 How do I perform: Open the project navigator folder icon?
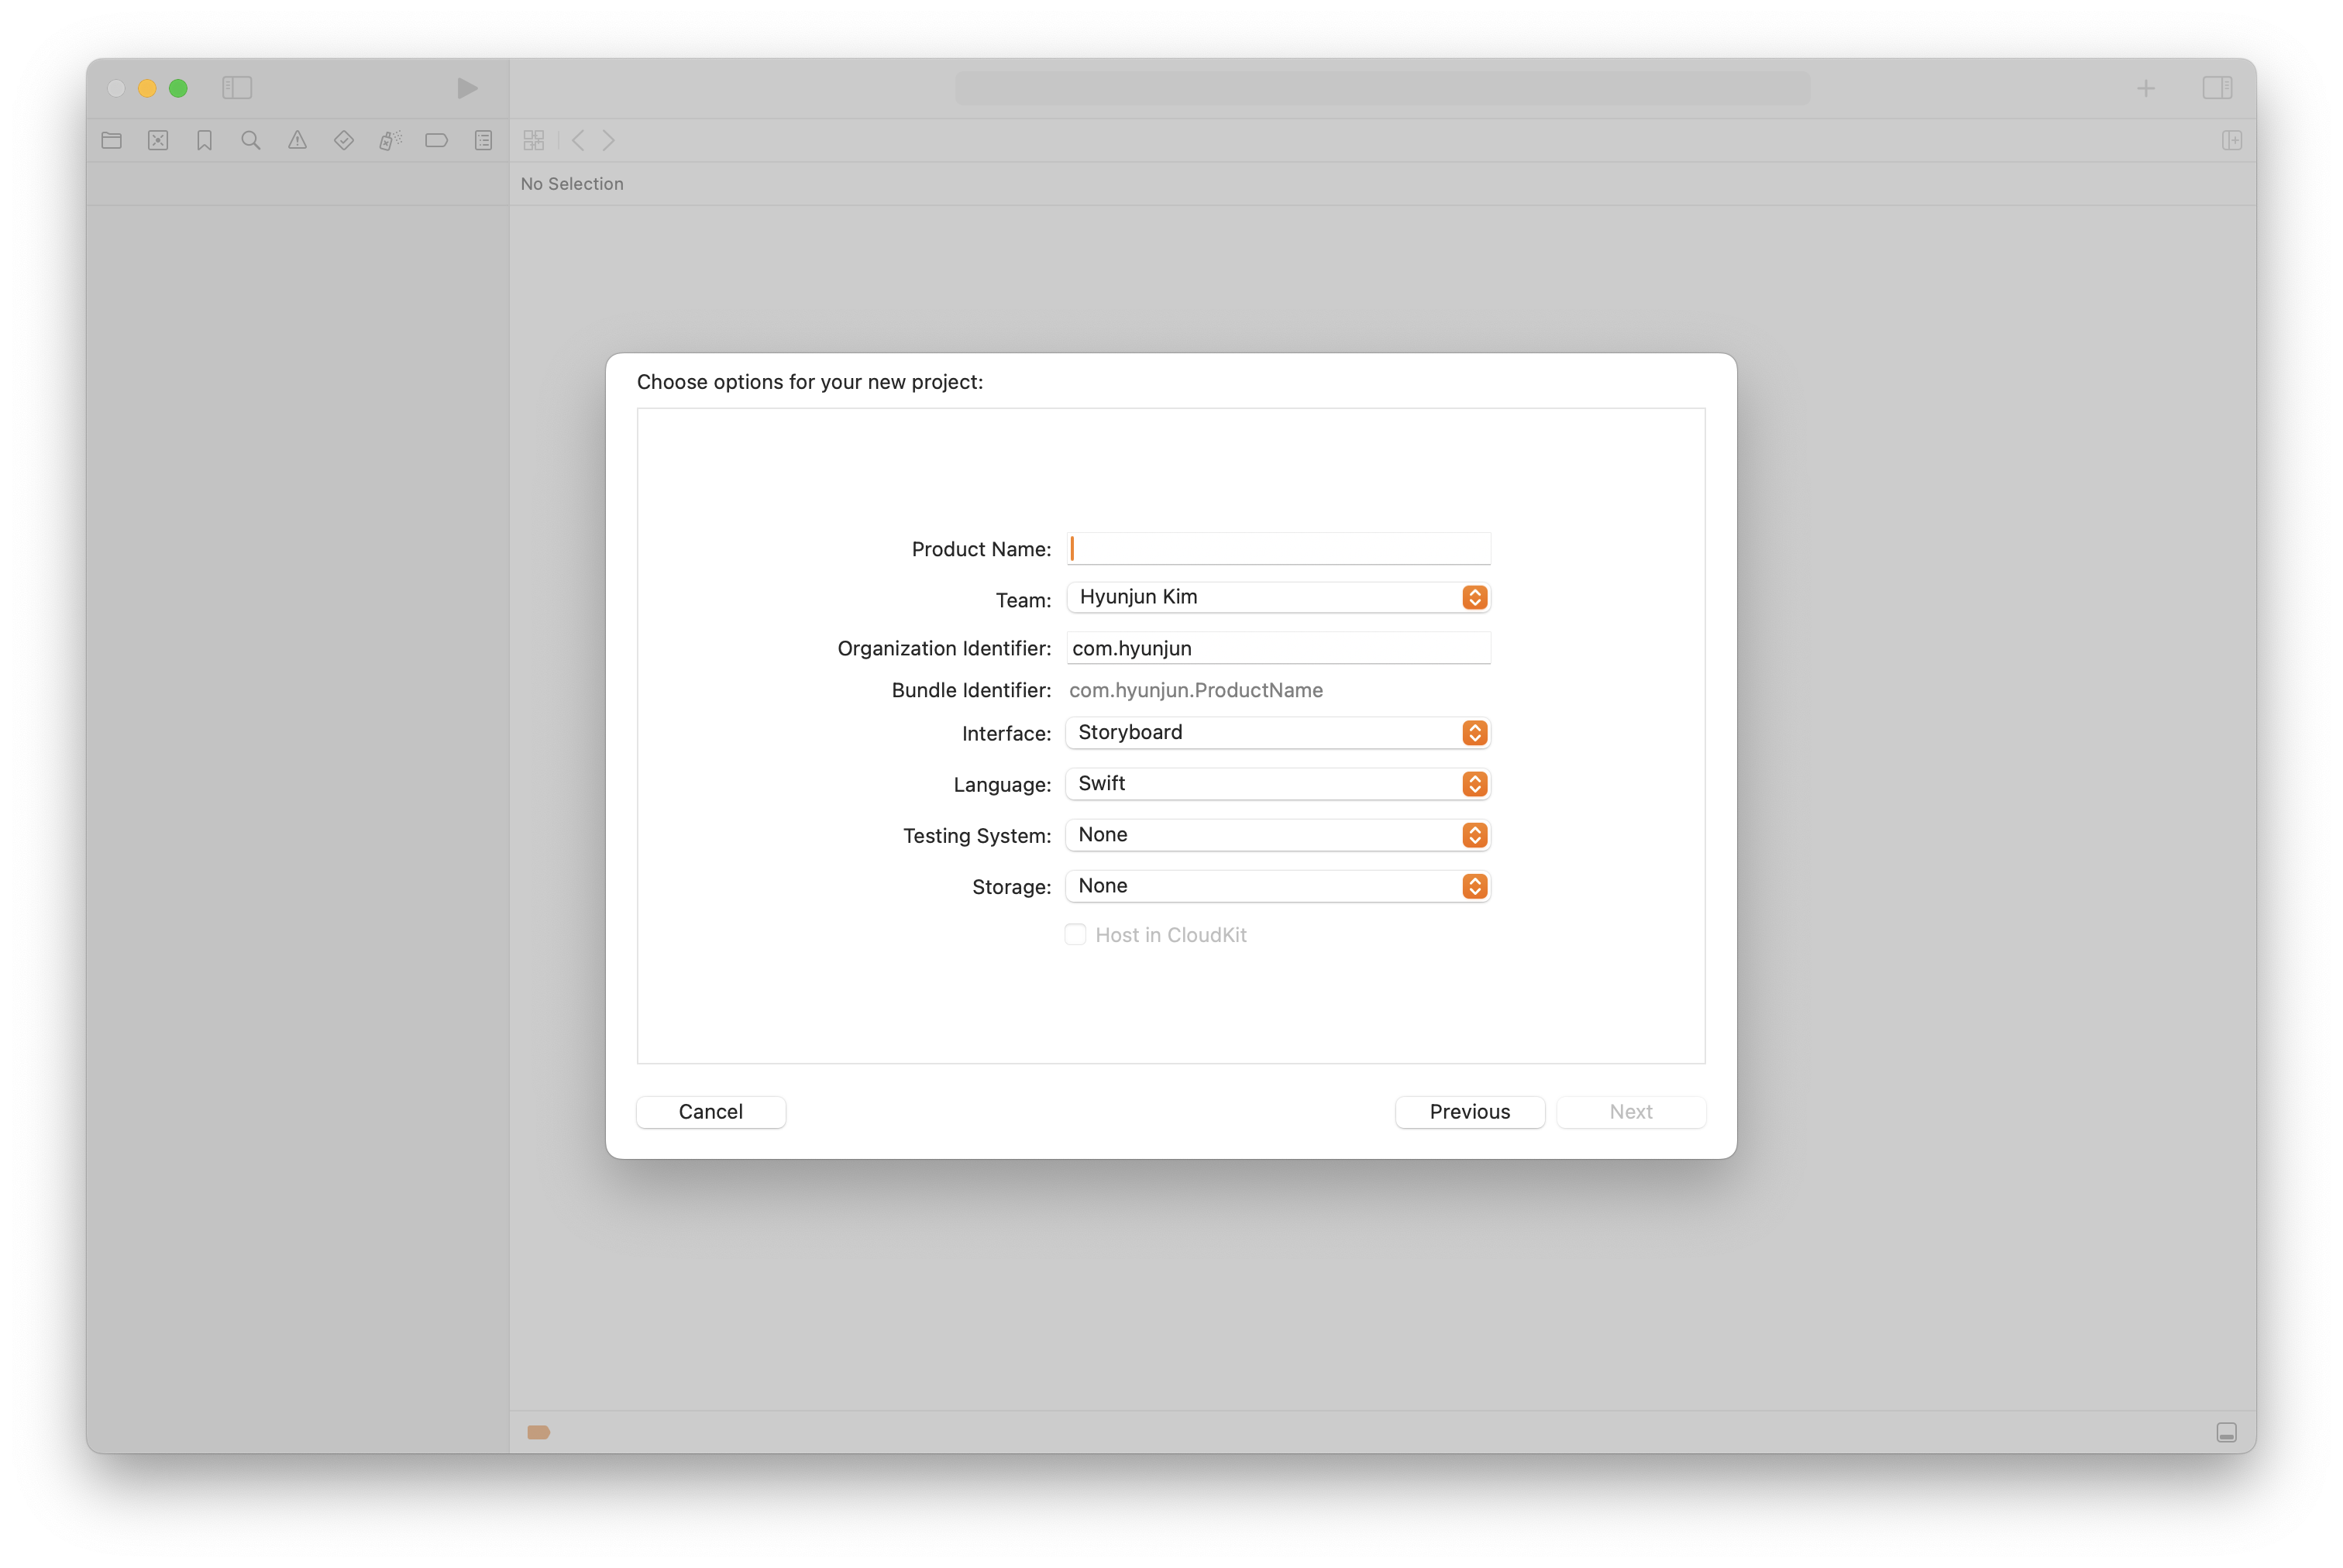112,140
